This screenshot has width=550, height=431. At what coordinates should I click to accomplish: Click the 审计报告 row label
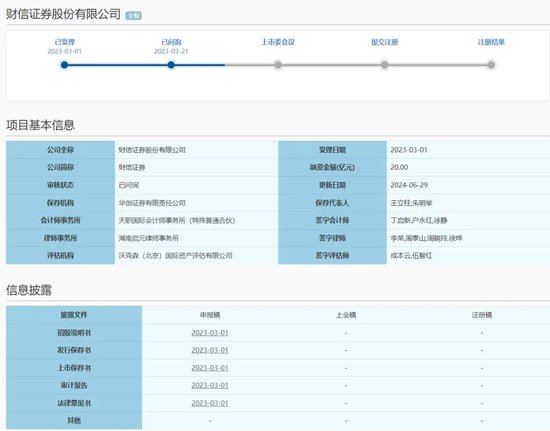click(74, 385)
